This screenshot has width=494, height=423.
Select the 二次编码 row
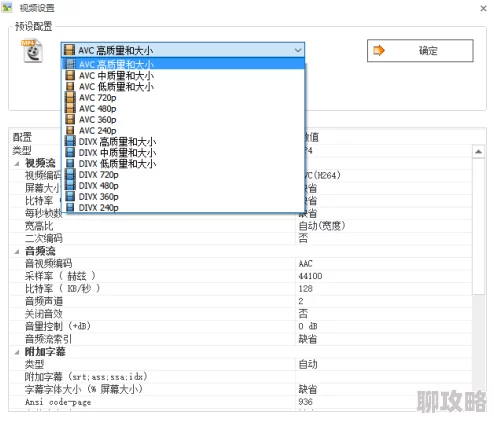click(241, 238)
